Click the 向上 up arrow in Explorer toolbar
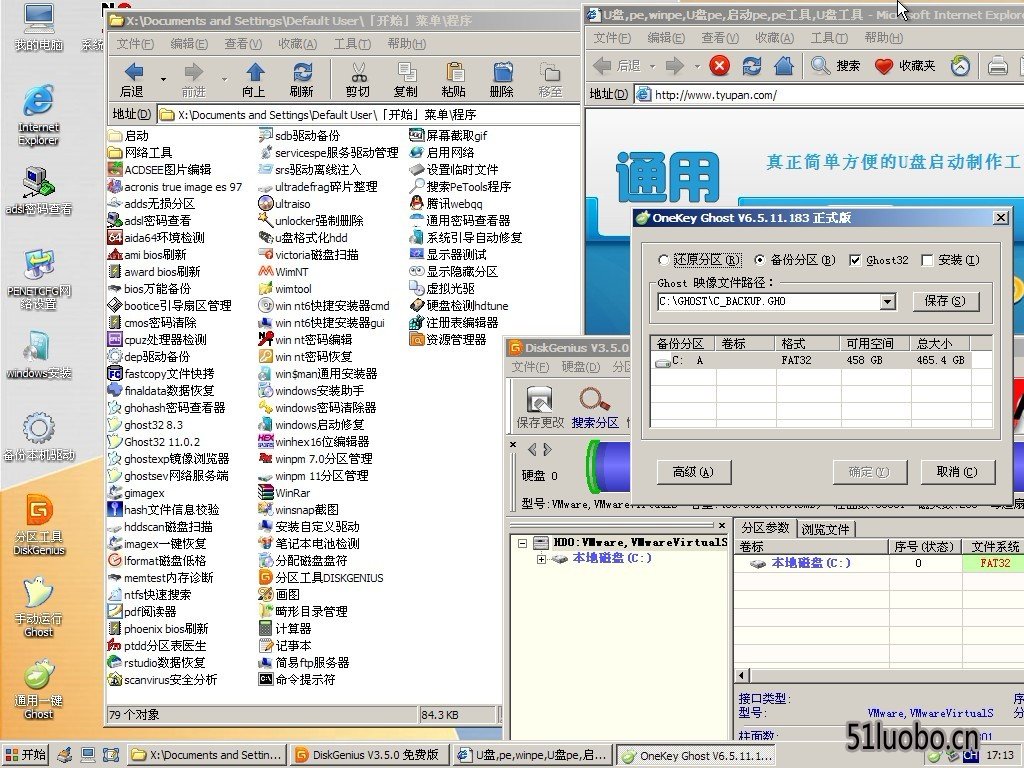This screenshot has height=768, width=1024. tap(254, 80)
